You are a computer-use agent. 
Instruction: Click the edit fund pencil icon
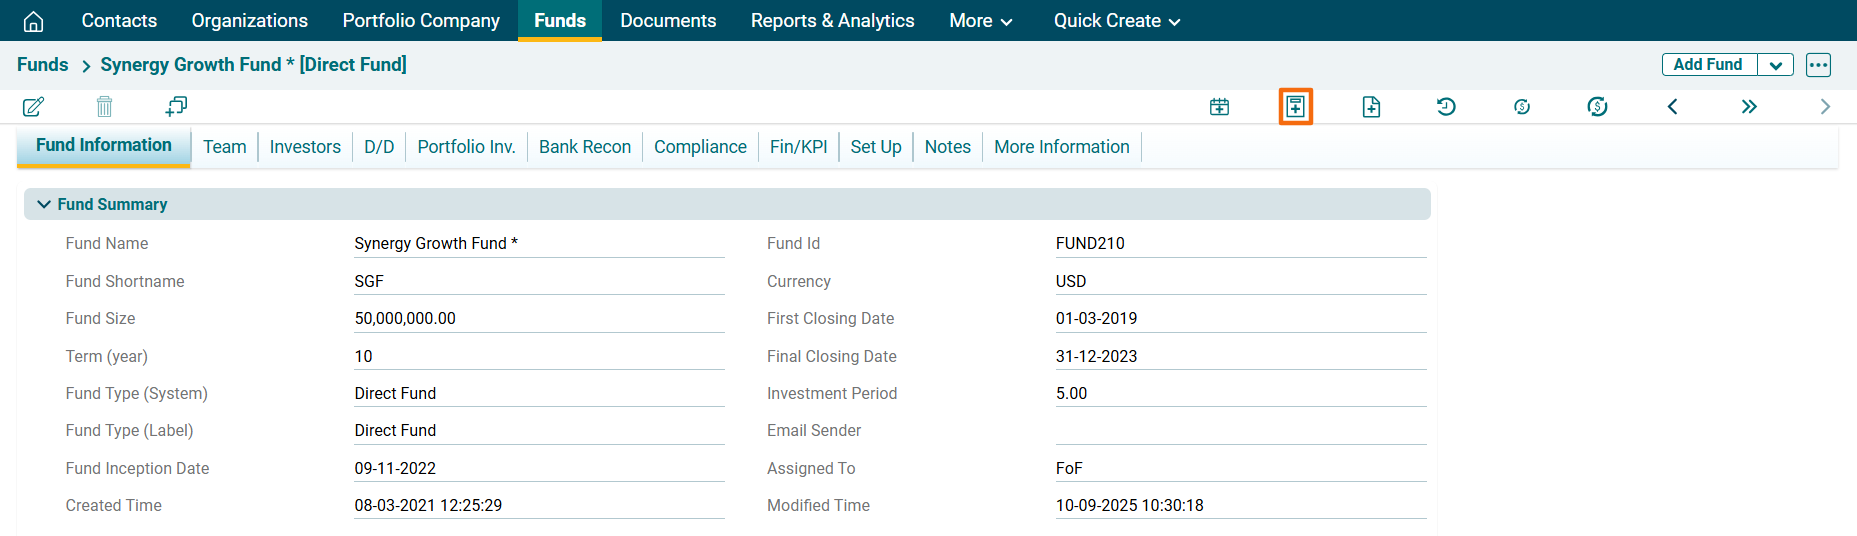click(33, 107)
